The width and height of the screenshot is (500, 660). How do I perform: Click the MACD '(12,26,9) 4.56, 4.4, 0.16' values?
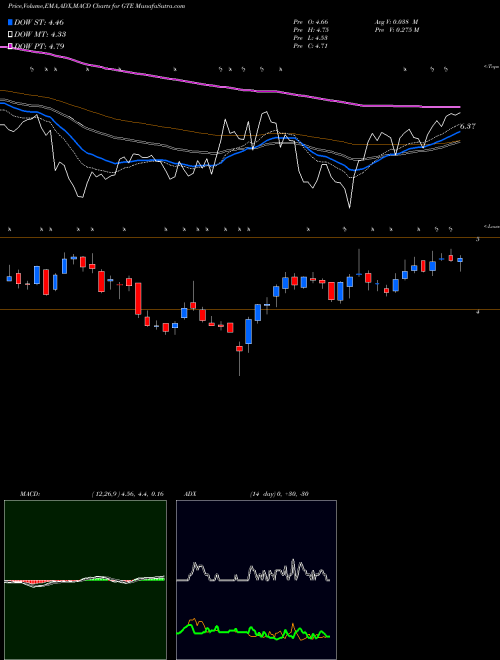[127, 494]
